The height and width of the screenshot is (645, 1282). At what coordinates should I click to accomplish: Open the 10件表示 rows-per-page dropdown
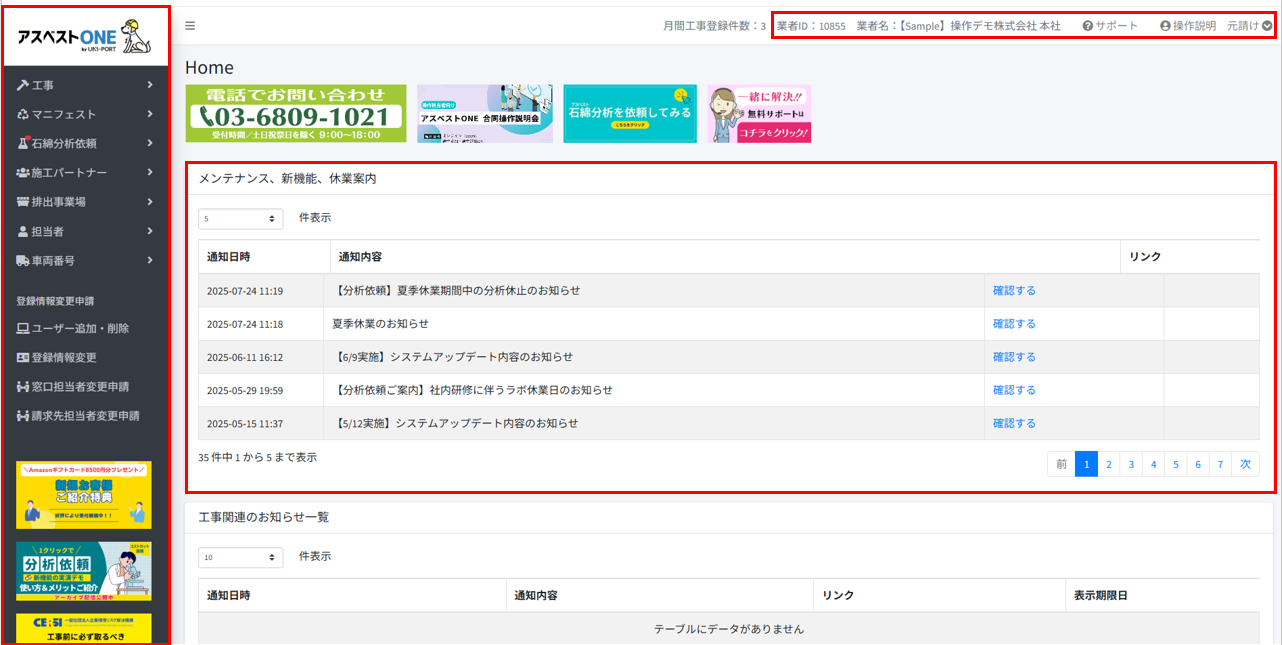coord(240,557)
